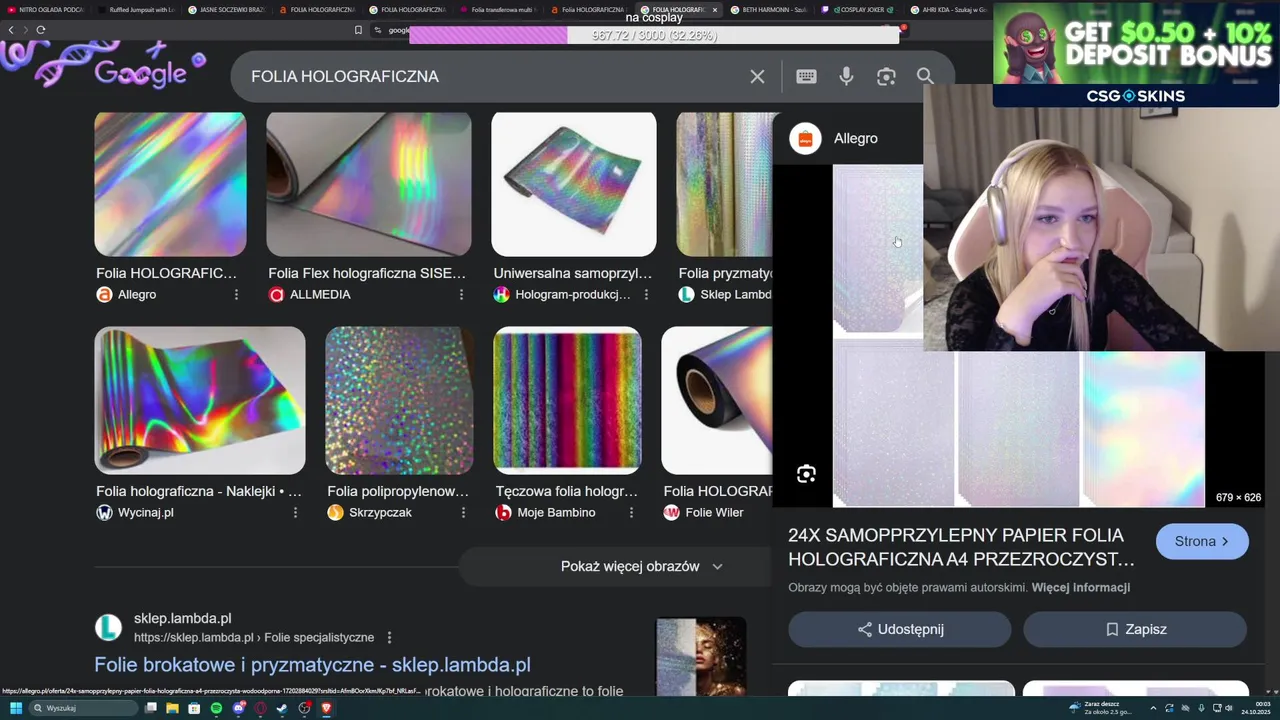Open Microsoft Store from taskbar
Image resolution: width=1280 pixels, height=720 pixels.
pos(194,708)
